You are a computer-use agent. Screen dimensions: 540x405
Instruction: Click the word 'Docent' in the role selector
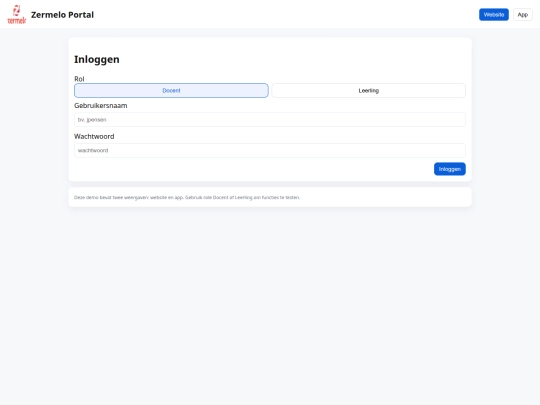pyautogui.click(x=171, y=91)
